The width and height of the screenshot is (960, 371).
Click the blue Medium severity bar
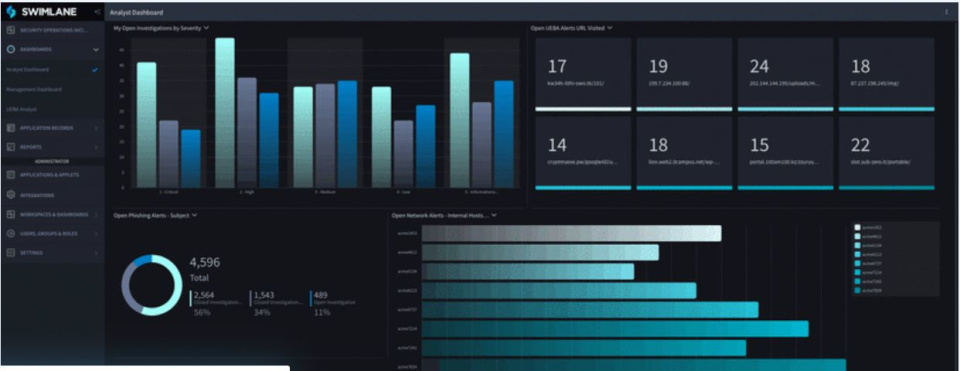pos(347,134)
